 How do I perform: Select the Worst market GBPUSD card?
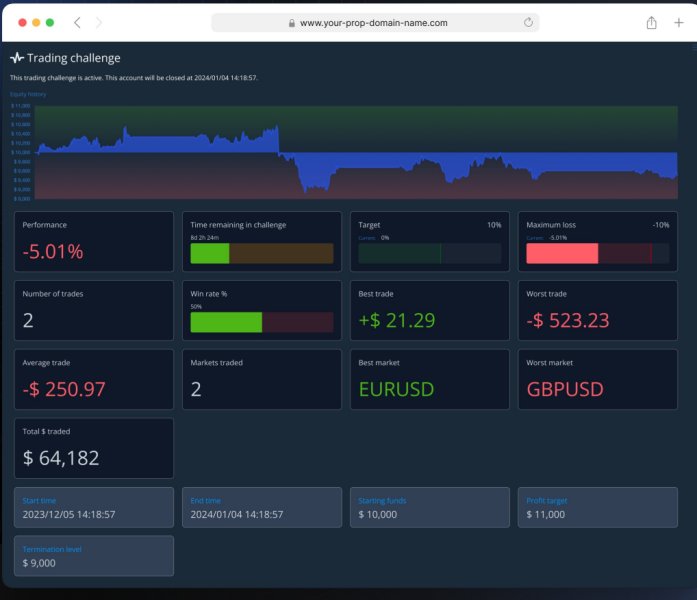tap(597, 379)
